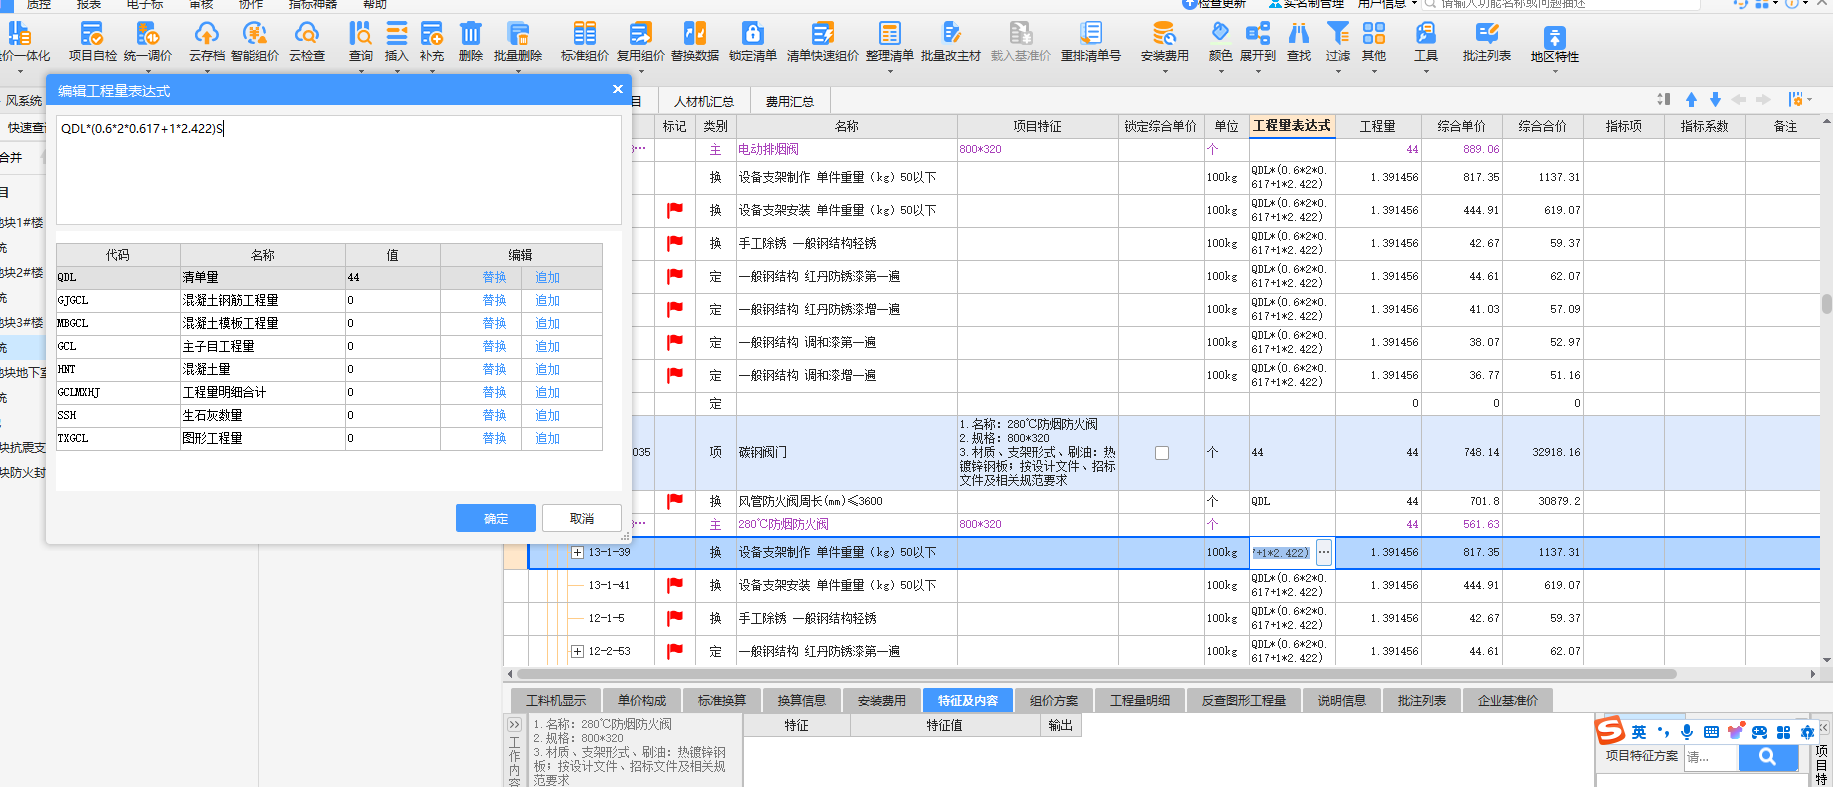Open the 复用组价 dropdown arrow
The height and width of the screenshot is (787, 1833).
(x=640, y=71)
